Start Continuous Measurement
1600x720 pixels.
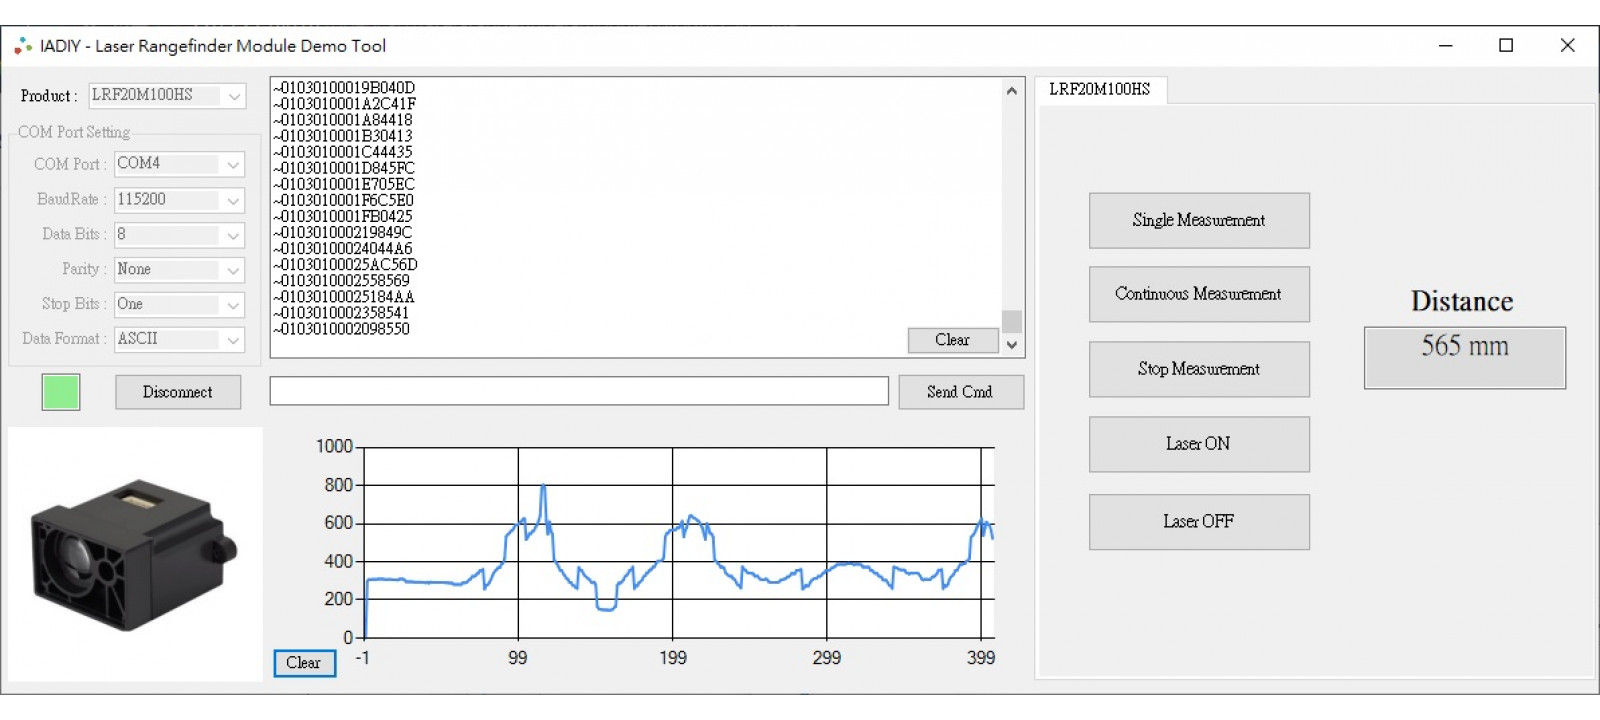pyautogui.click(x=1198, y=294)
